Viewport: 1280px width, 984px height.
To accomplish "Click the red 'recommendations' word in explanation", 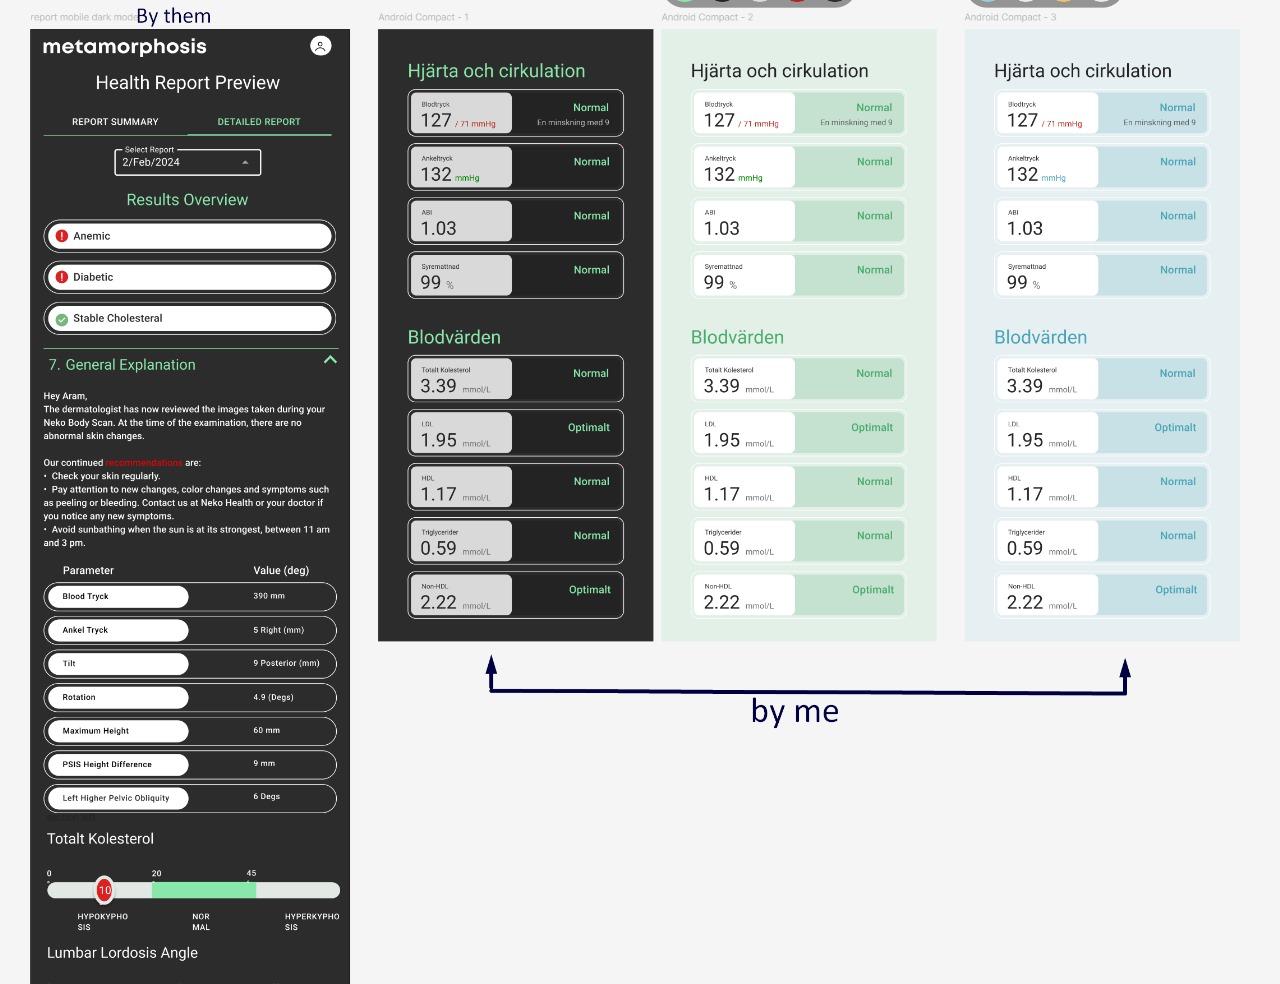I will [144, 463].
